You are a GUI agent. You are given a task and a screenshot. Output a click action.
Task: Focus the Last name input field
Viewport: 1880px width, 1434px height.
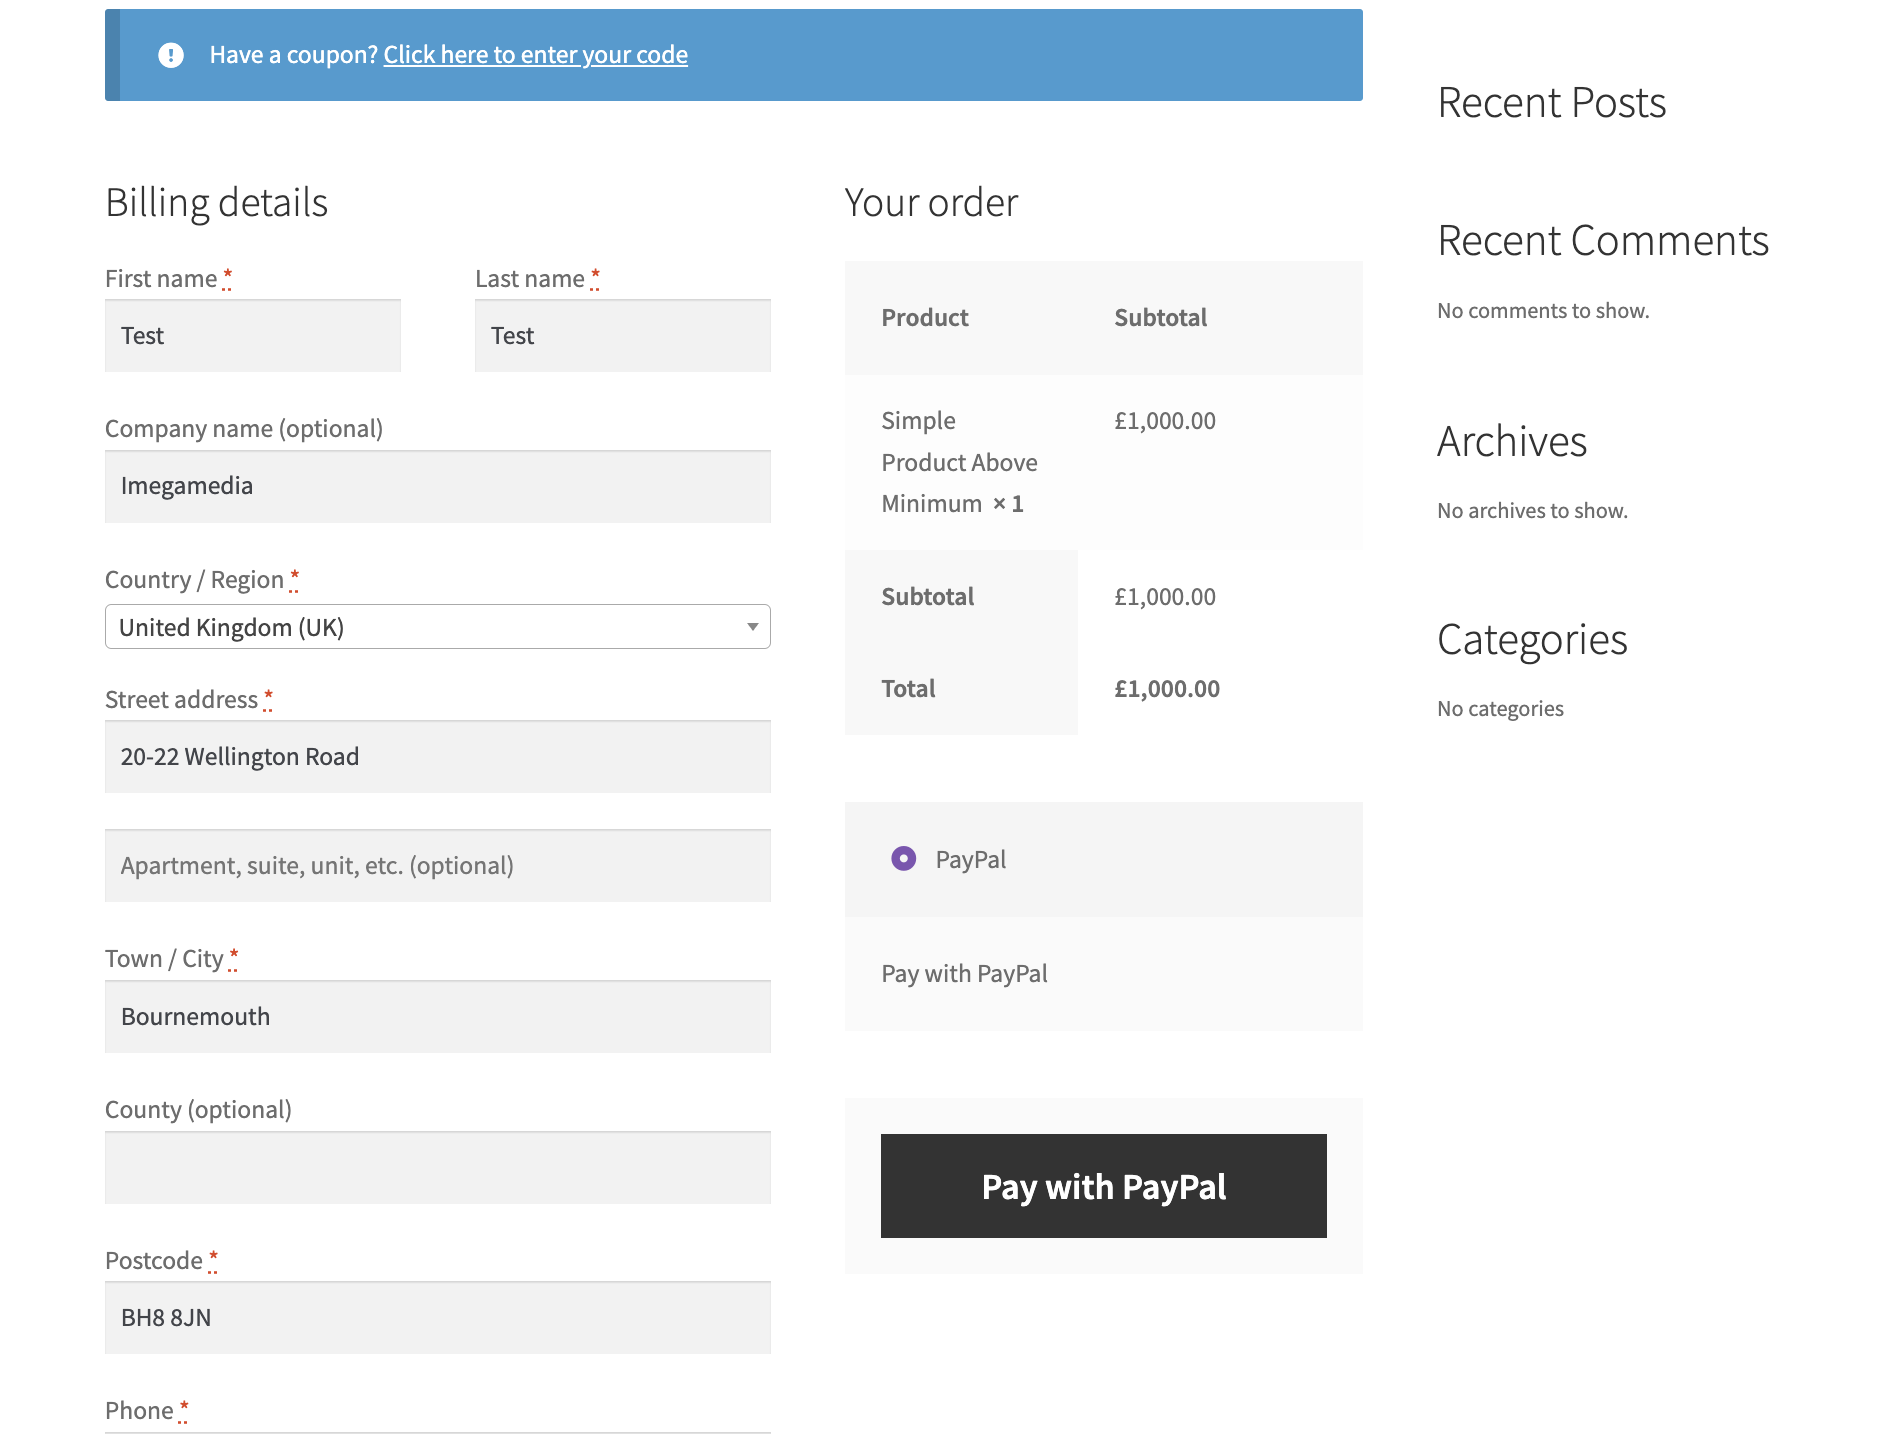tap(623, 336)
